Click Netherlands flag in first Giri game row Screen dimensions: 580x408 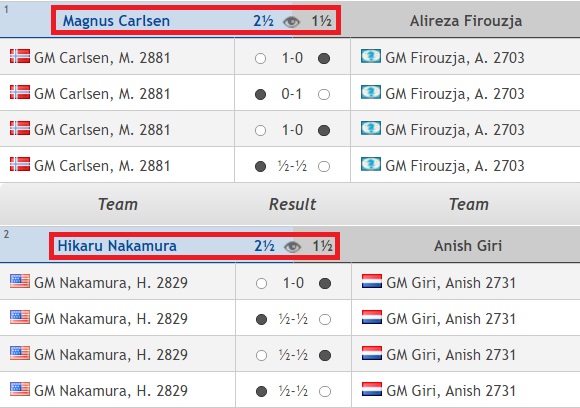[x=372, y=281]
